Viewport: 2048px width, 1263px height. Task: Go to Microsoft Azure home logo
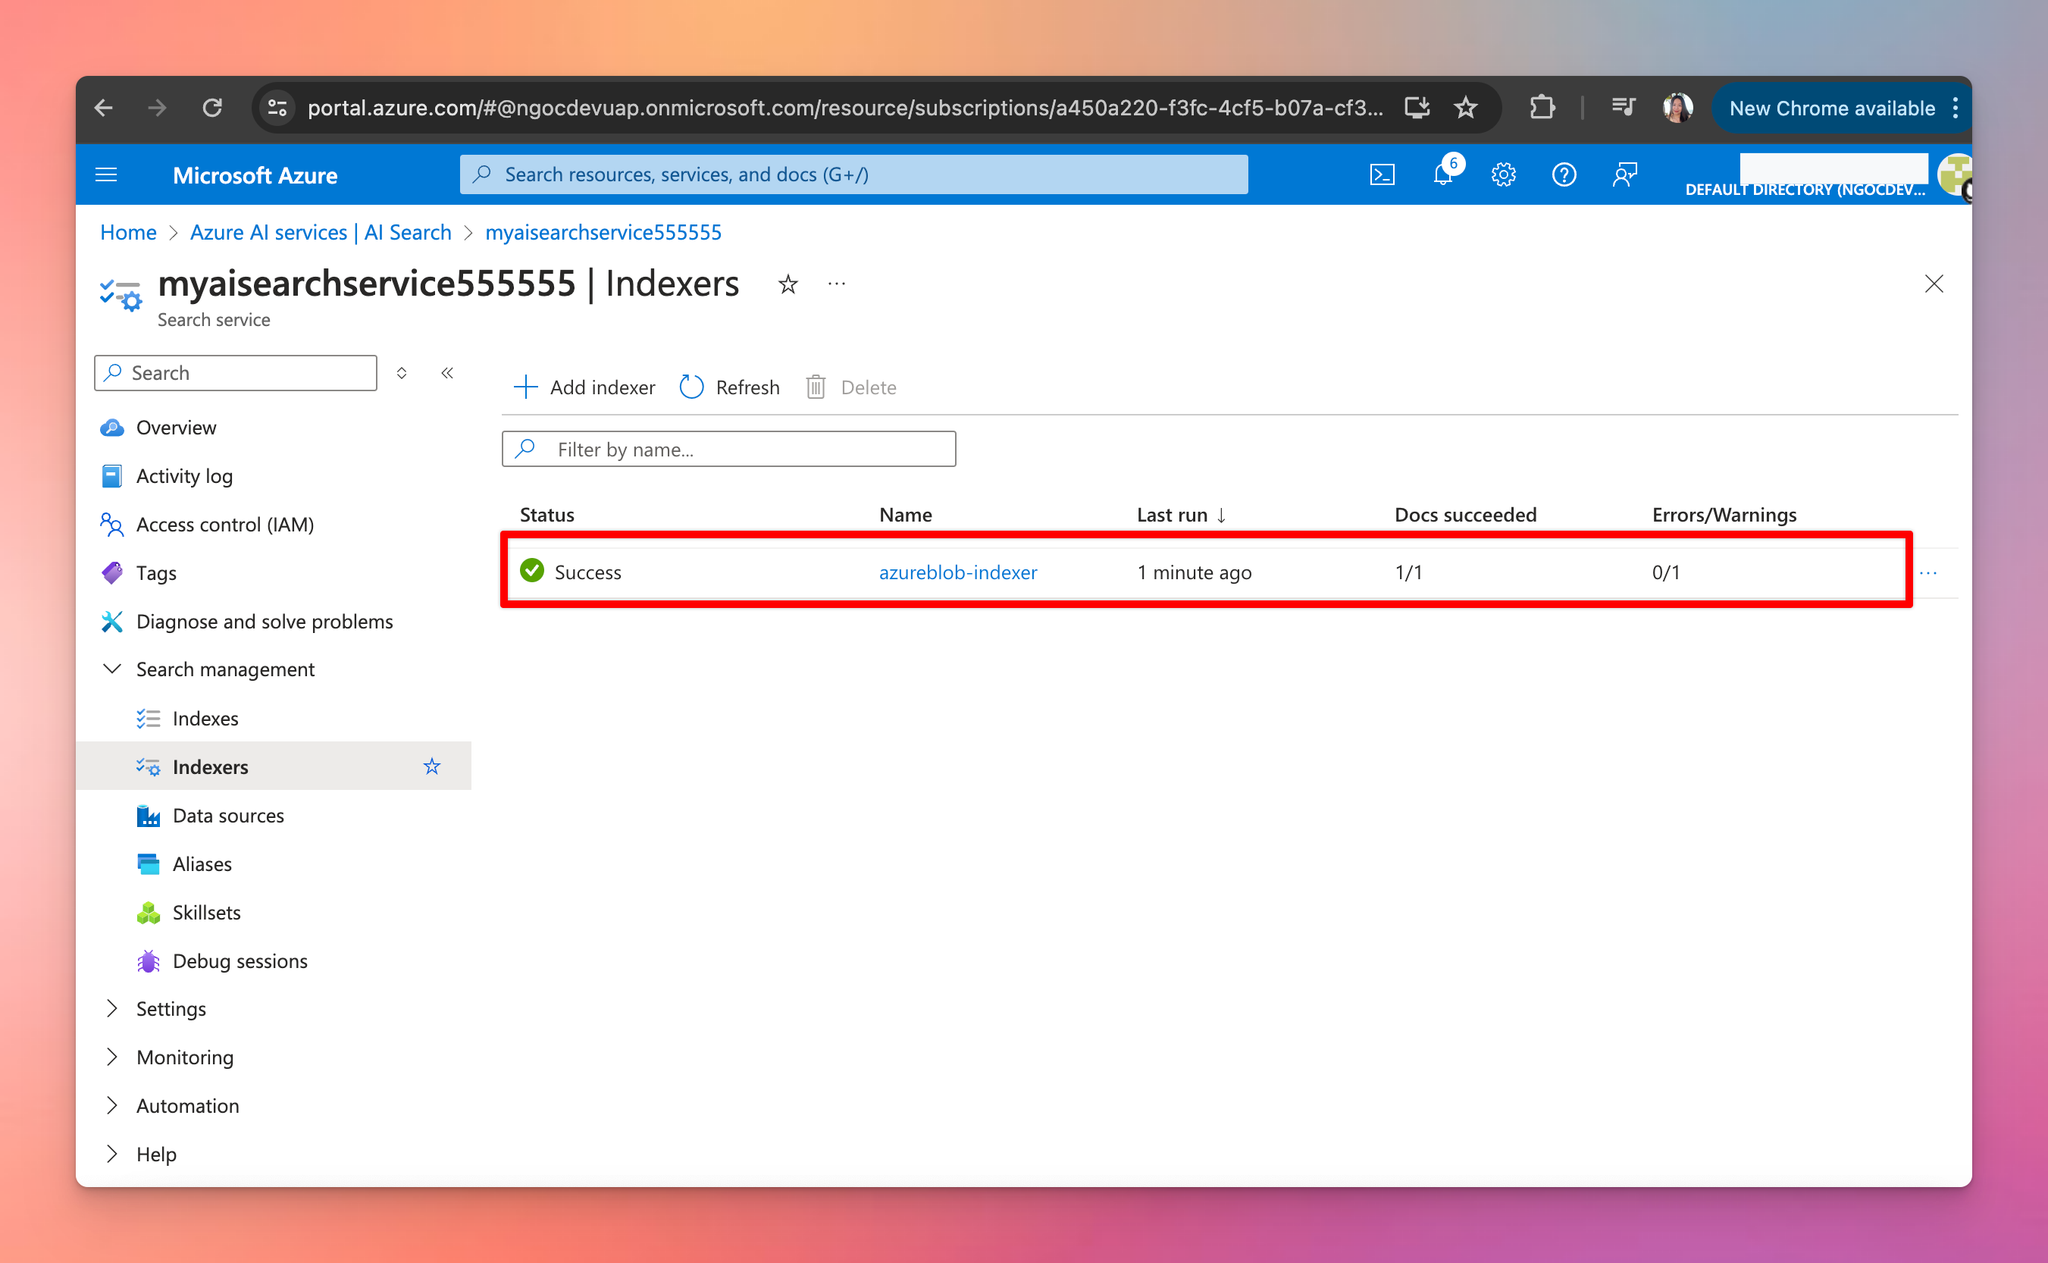coord(255,175)
